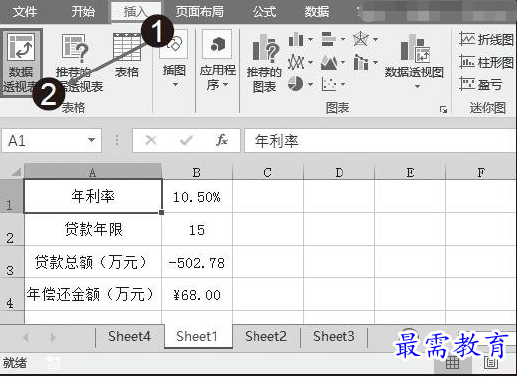Image resolution: width=517 pixels, height=377 pixels.
Task: Insert a Table (表格) from the ribbon
Action: click(127, 56)
